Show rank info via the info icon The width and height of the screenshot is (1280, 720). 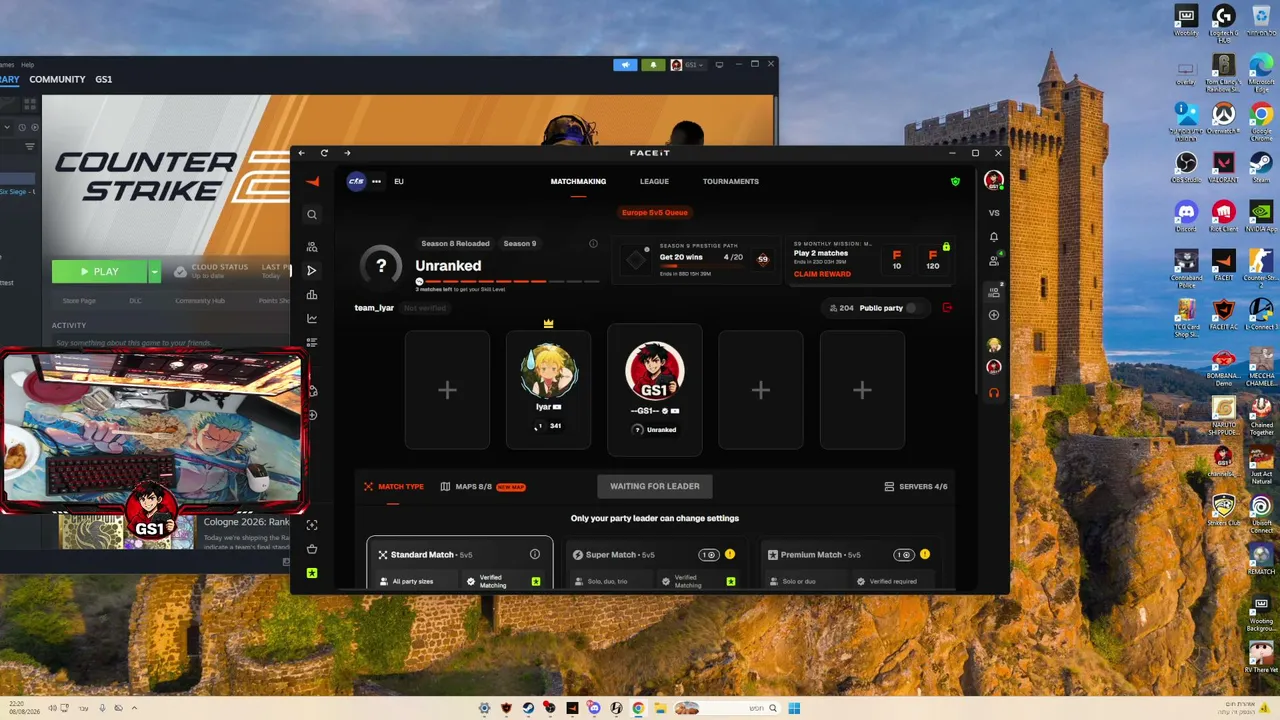pos(593,244)
